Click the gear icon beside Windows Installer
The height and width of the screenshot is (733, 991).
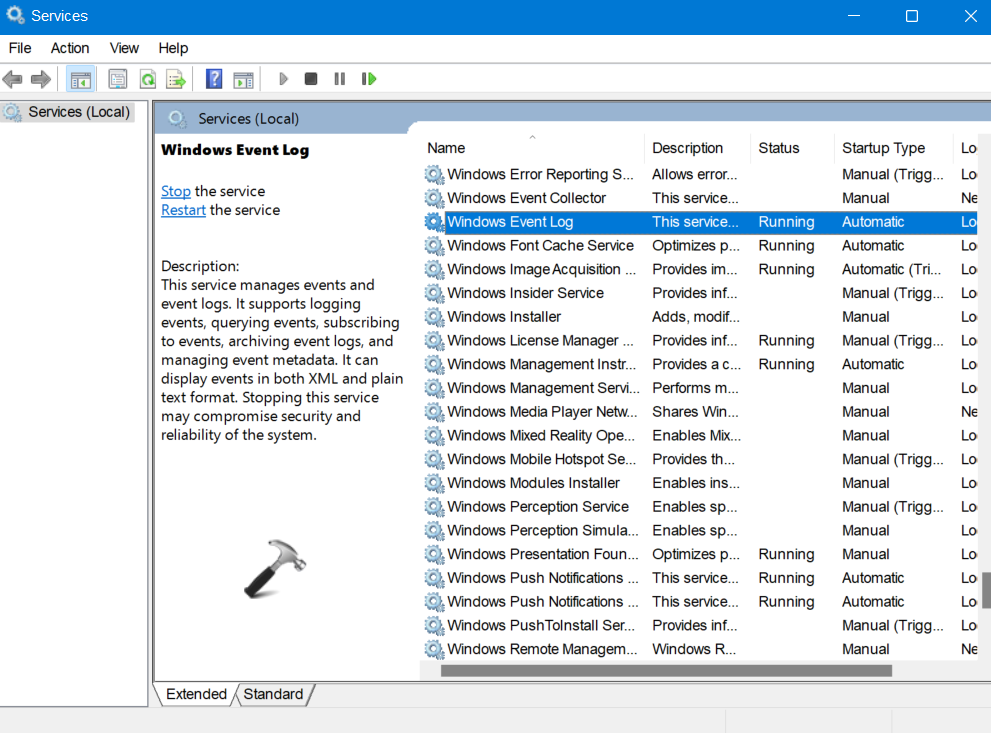click(x=434, y=317)
